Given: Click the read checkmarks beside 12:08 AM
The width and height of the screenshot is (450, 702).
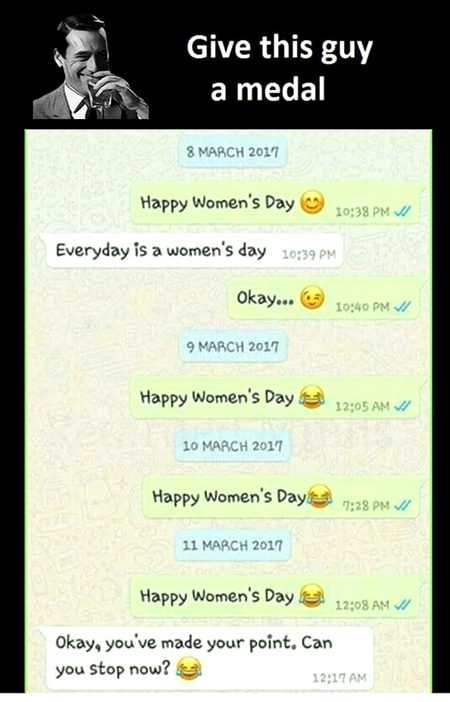Looking at the screenshot, I should 402,605.
